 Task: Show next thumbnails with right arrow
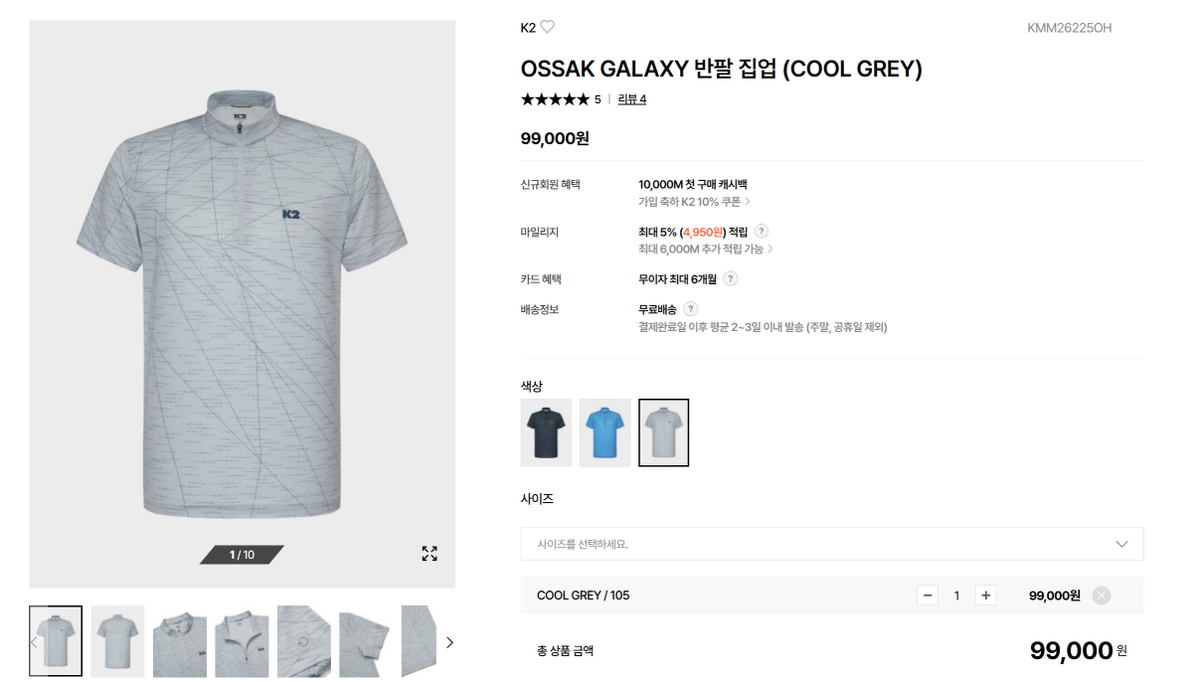click(450, 642)
